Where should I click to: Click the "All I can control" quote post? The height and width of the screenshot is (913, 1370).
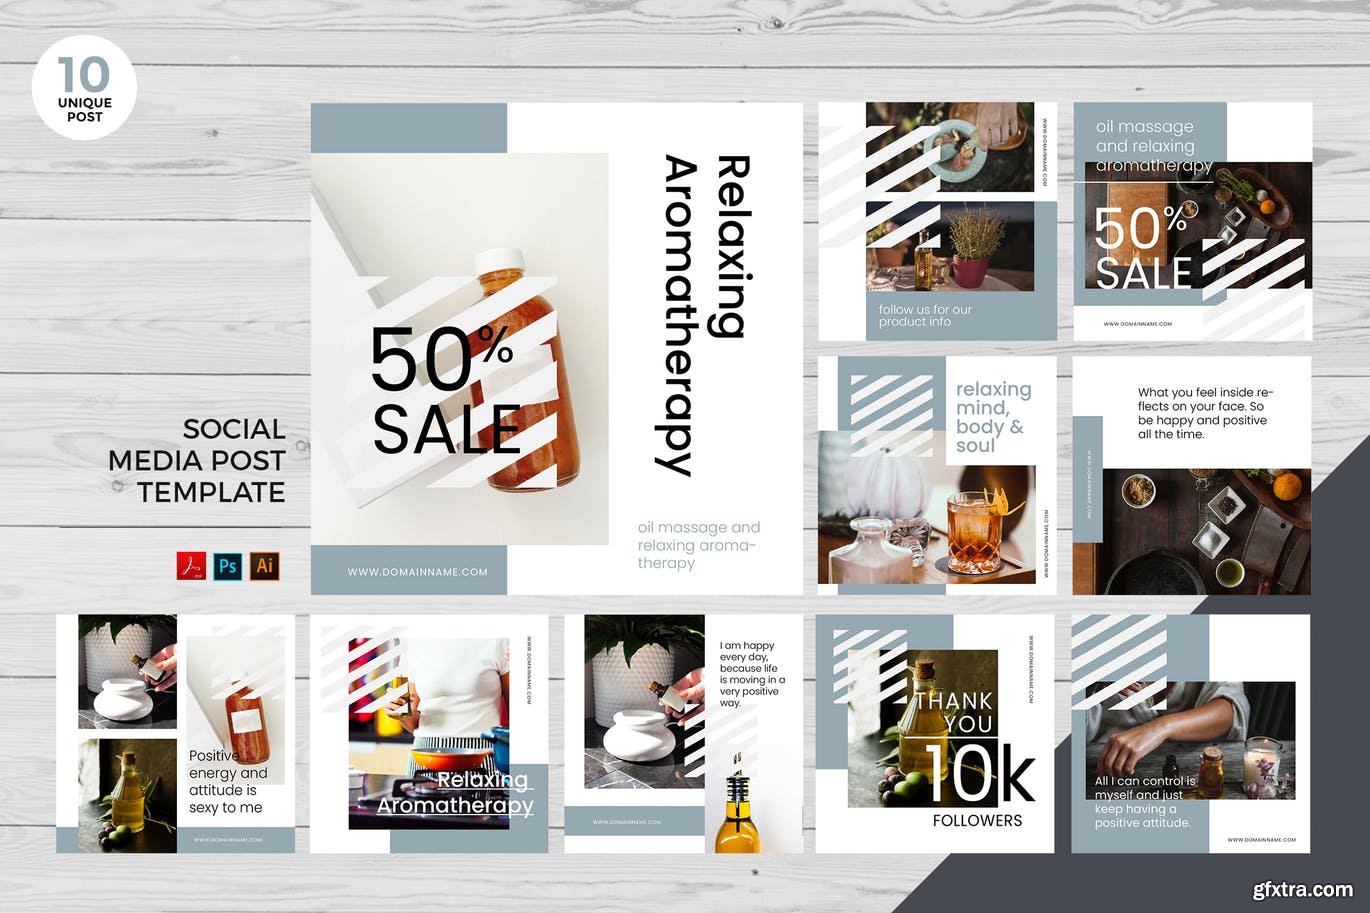[1190, 733]
